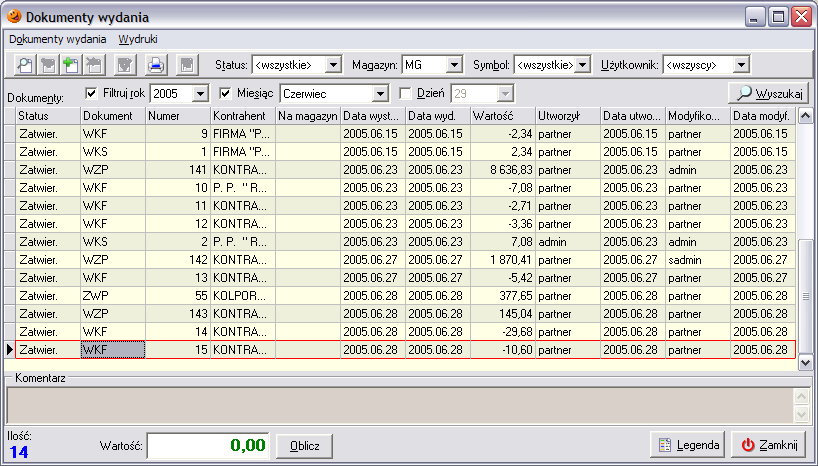Select value cell 7,08 in WKS row

click(x=503, y=242)
